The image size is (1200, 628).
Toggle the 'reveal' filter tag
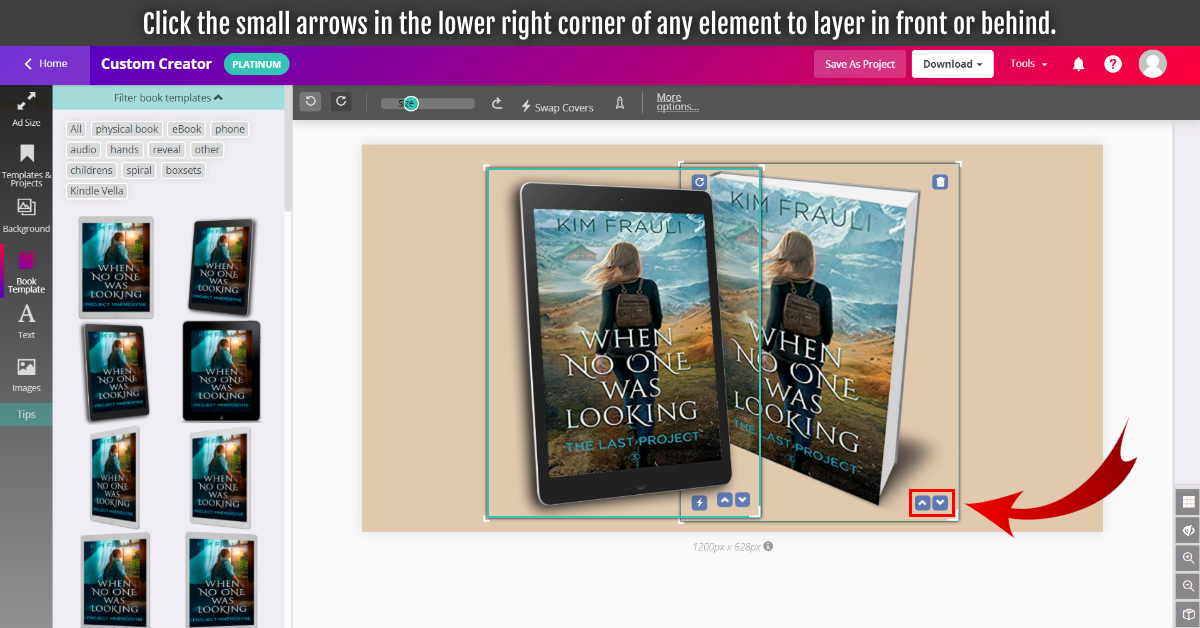point(167,150)
